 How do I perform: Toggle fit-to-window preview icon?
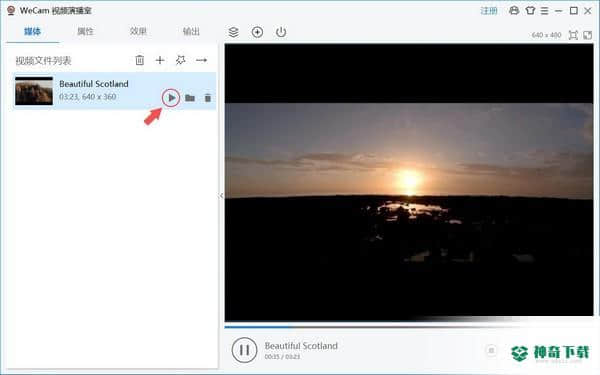(x=573, y=35)
